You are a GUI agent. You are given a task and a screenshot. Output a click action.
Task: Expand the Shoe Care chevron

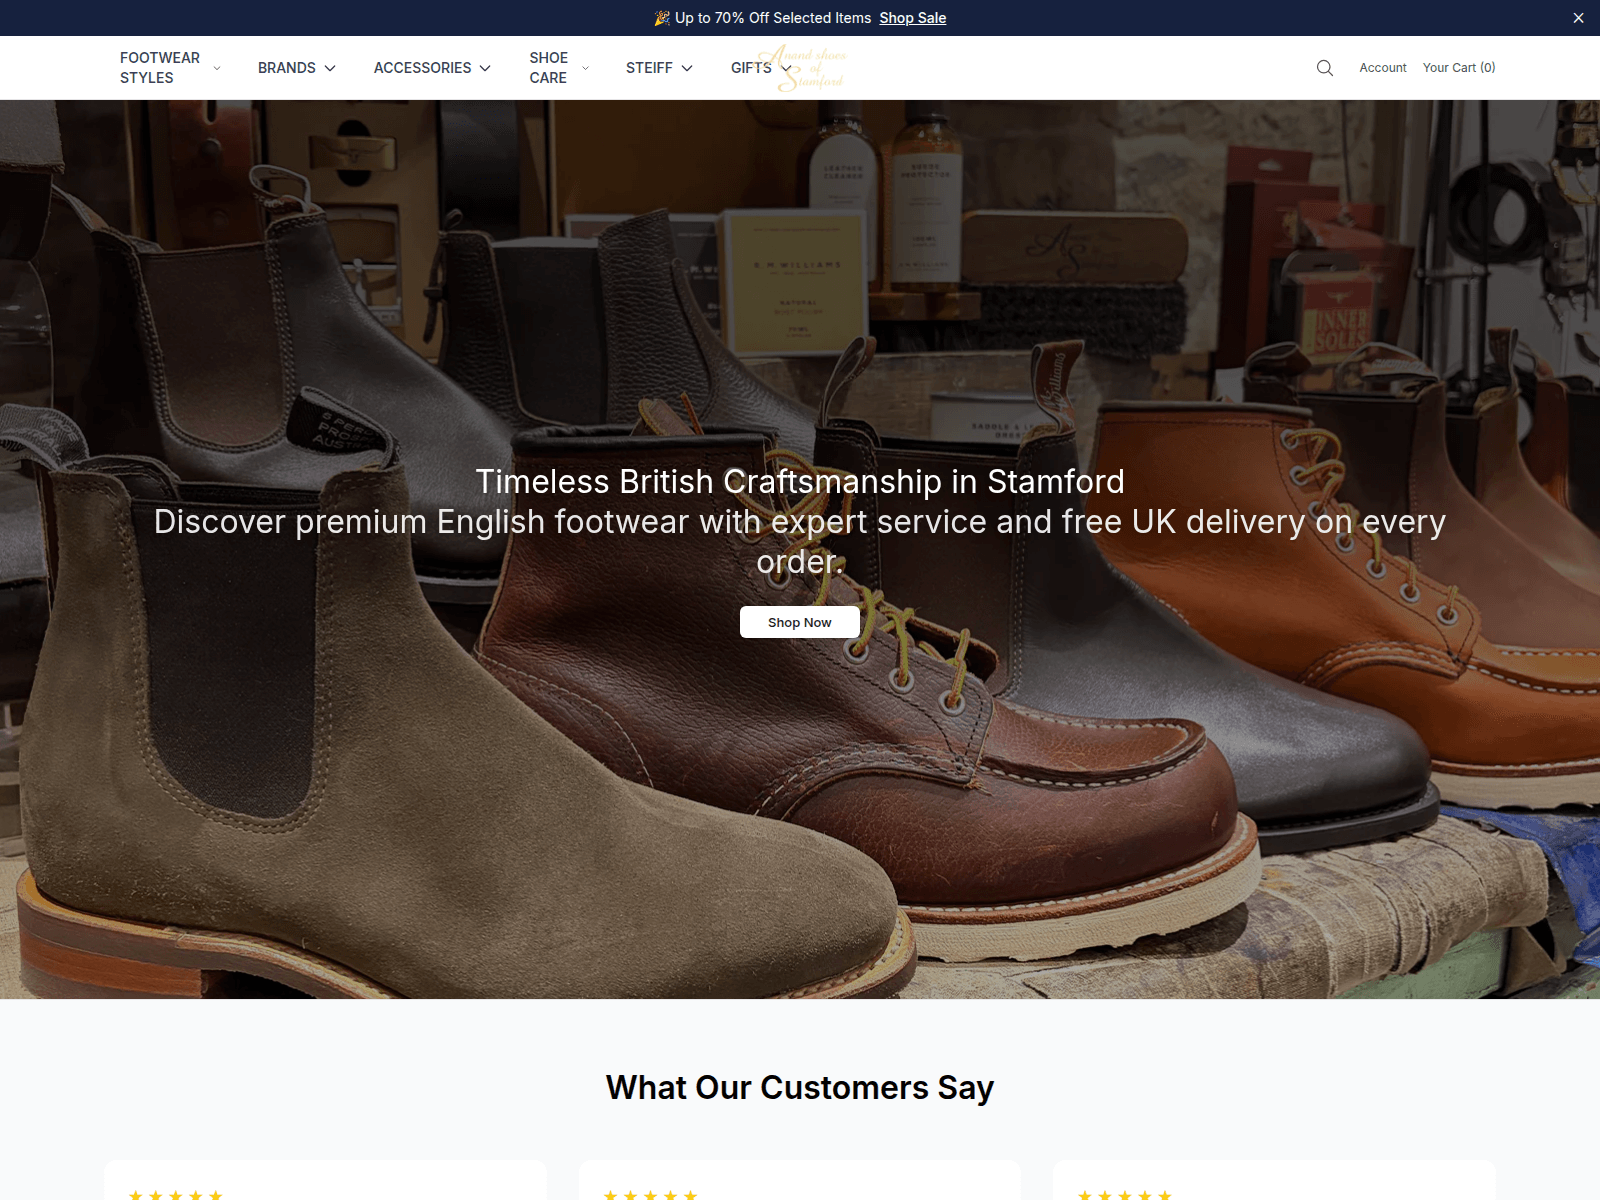tap(585, 68)
